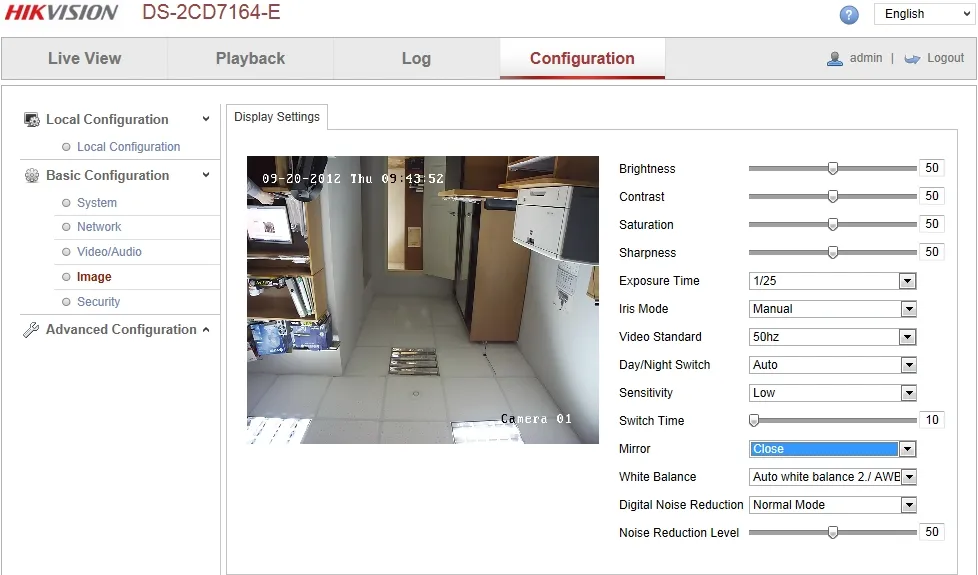
Task: Open the Mirror dropdown
Action: (832, 449)
